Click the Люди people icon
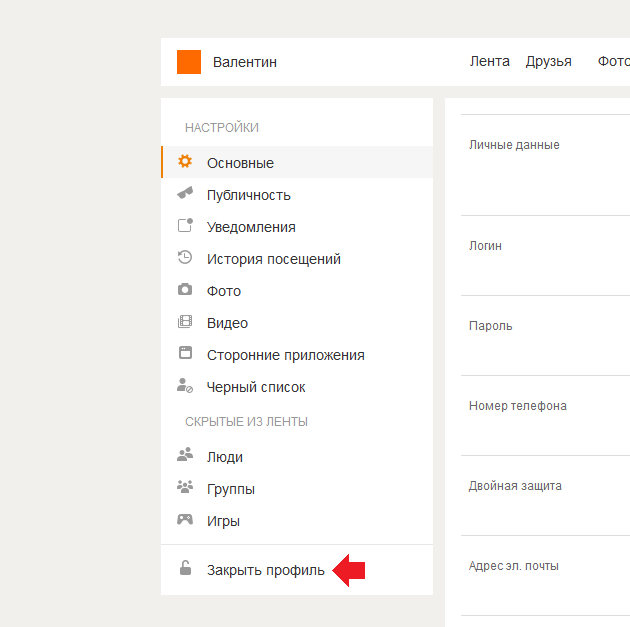This screenshot has height=627, width=630. click(185, 456)
